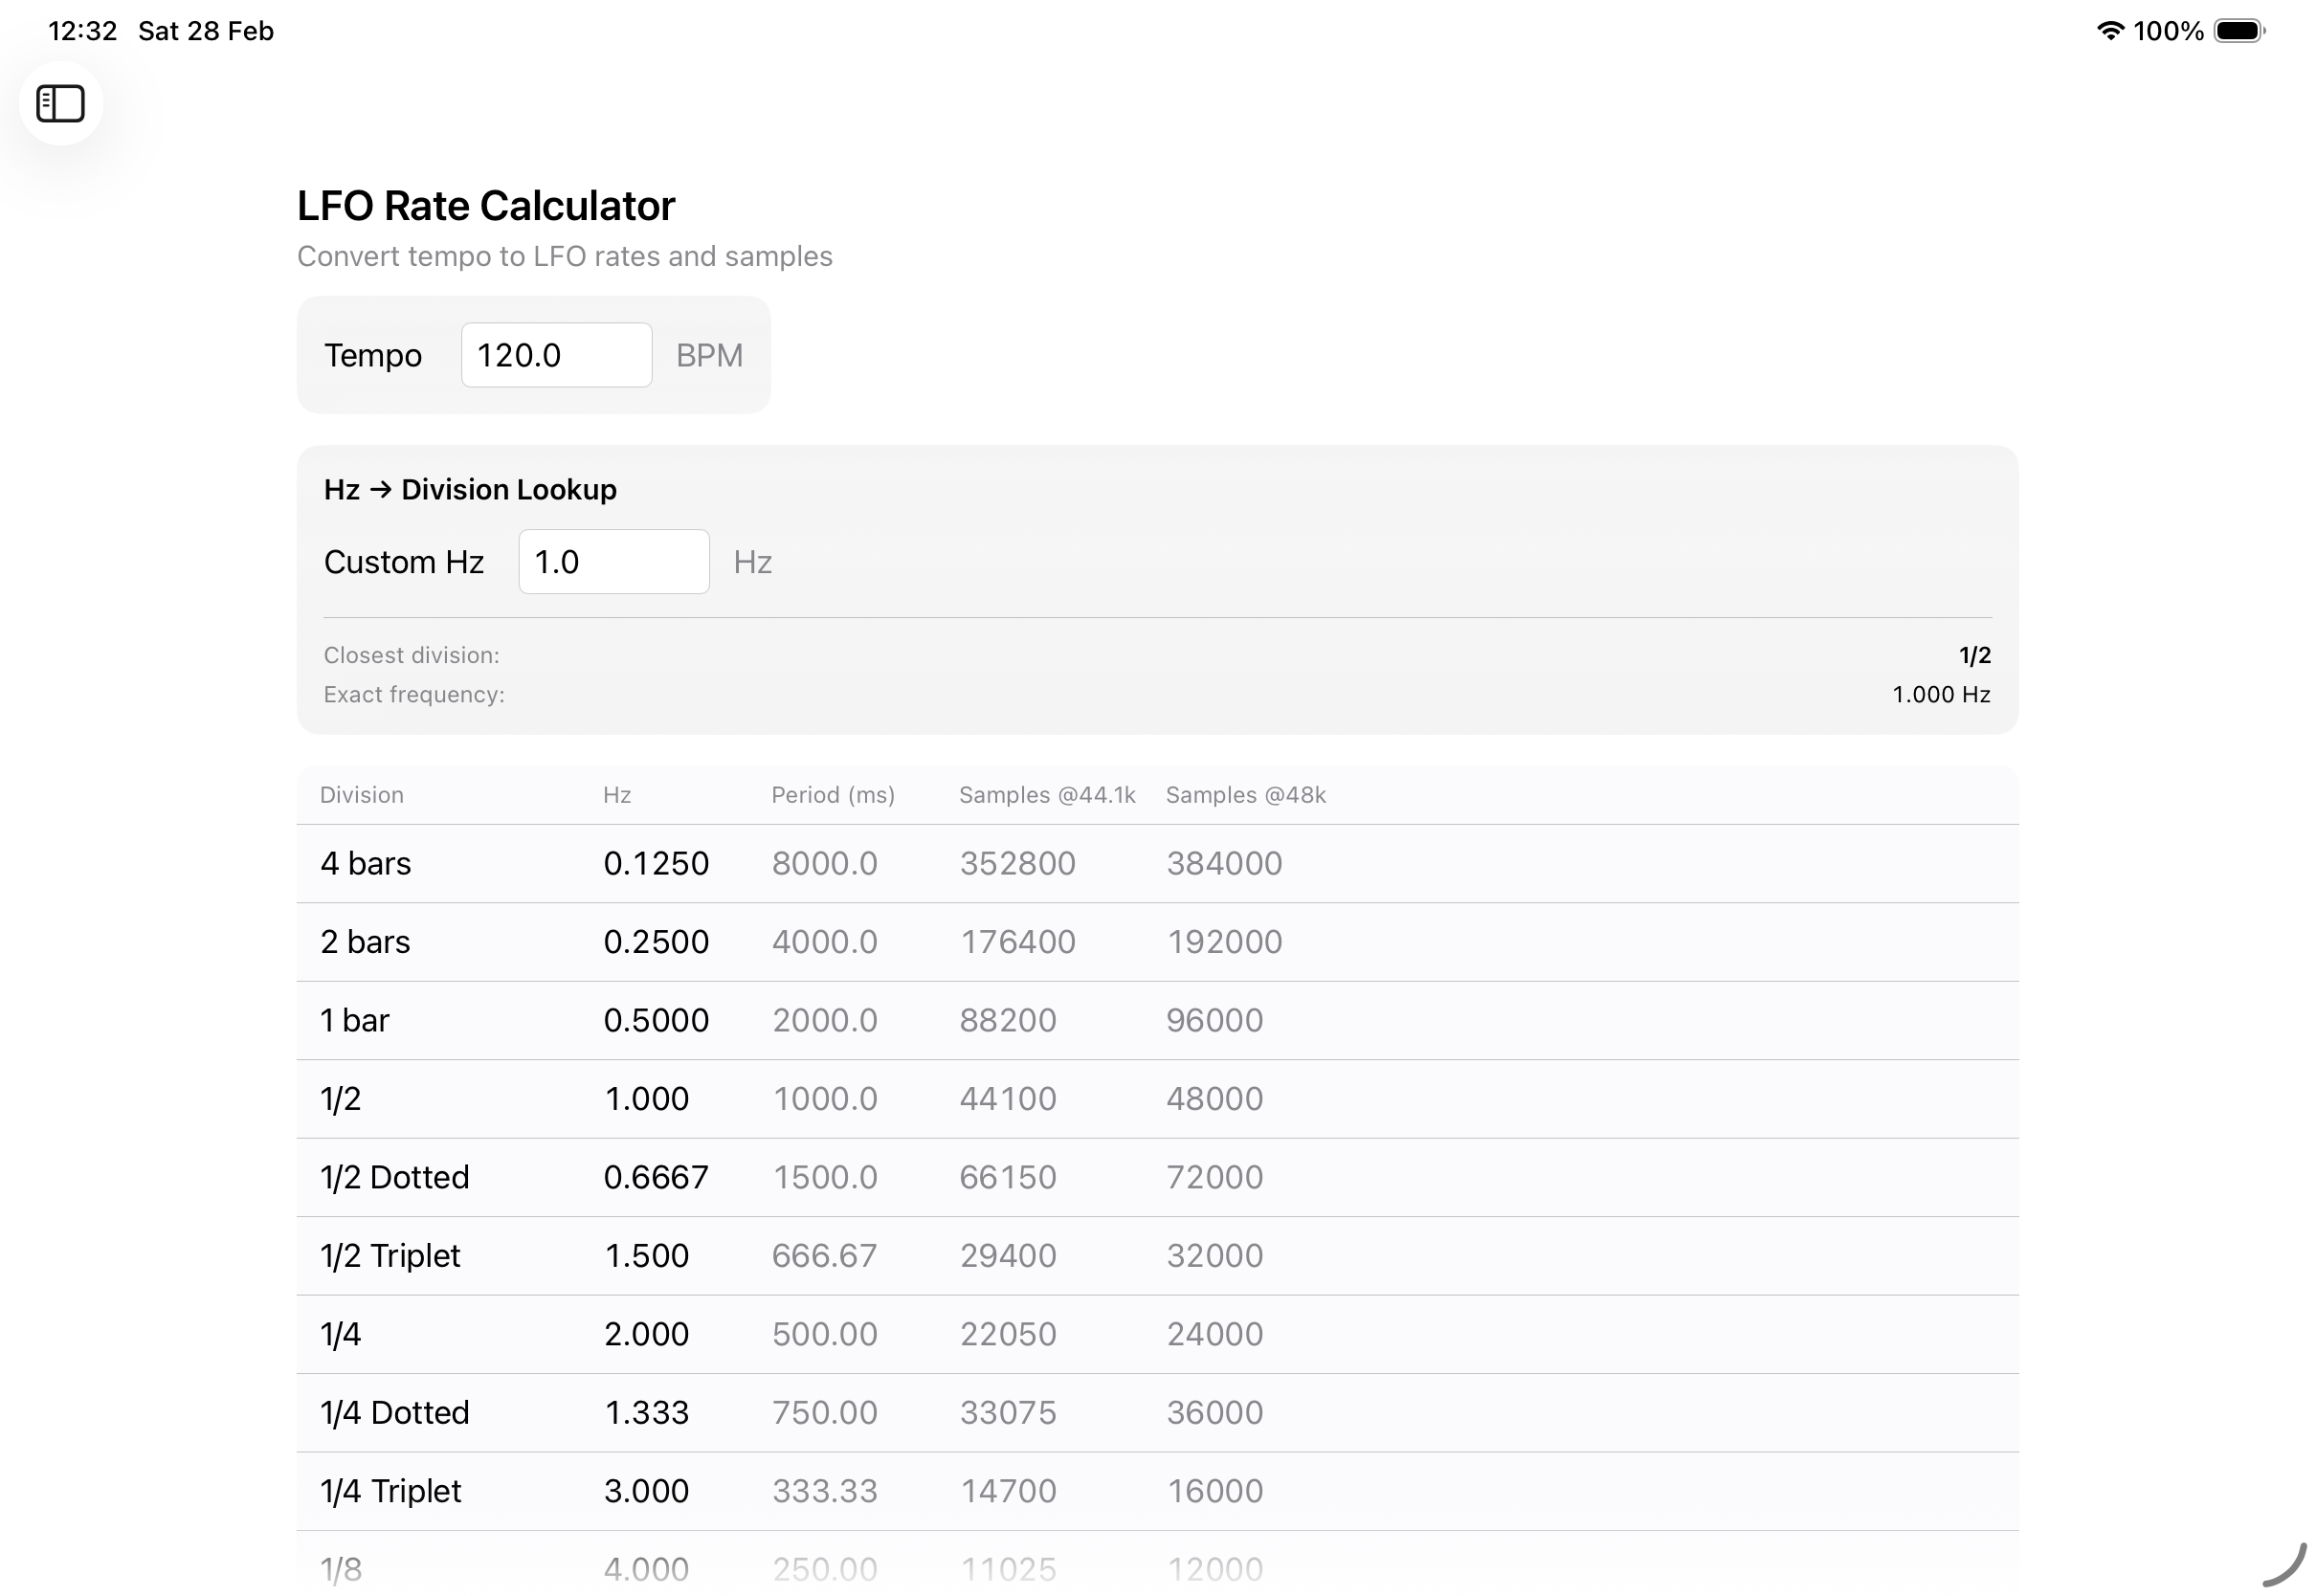
Task: Click the exact frequency value 1.000 Hz
Action: 1940,695
